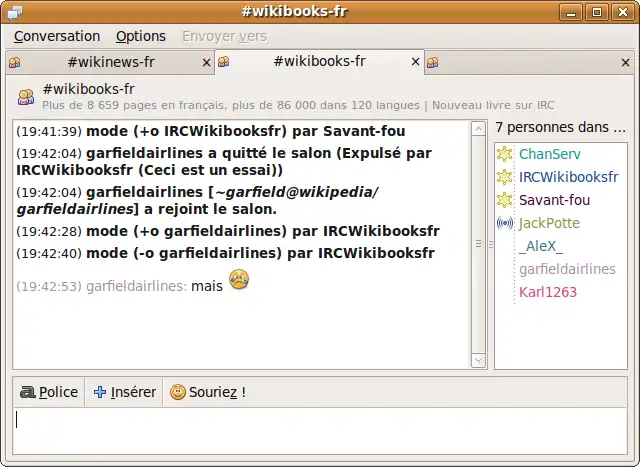Click the chat icon on the third tab
The height and width of the screenshot is (467, 640).
(433, 63)
